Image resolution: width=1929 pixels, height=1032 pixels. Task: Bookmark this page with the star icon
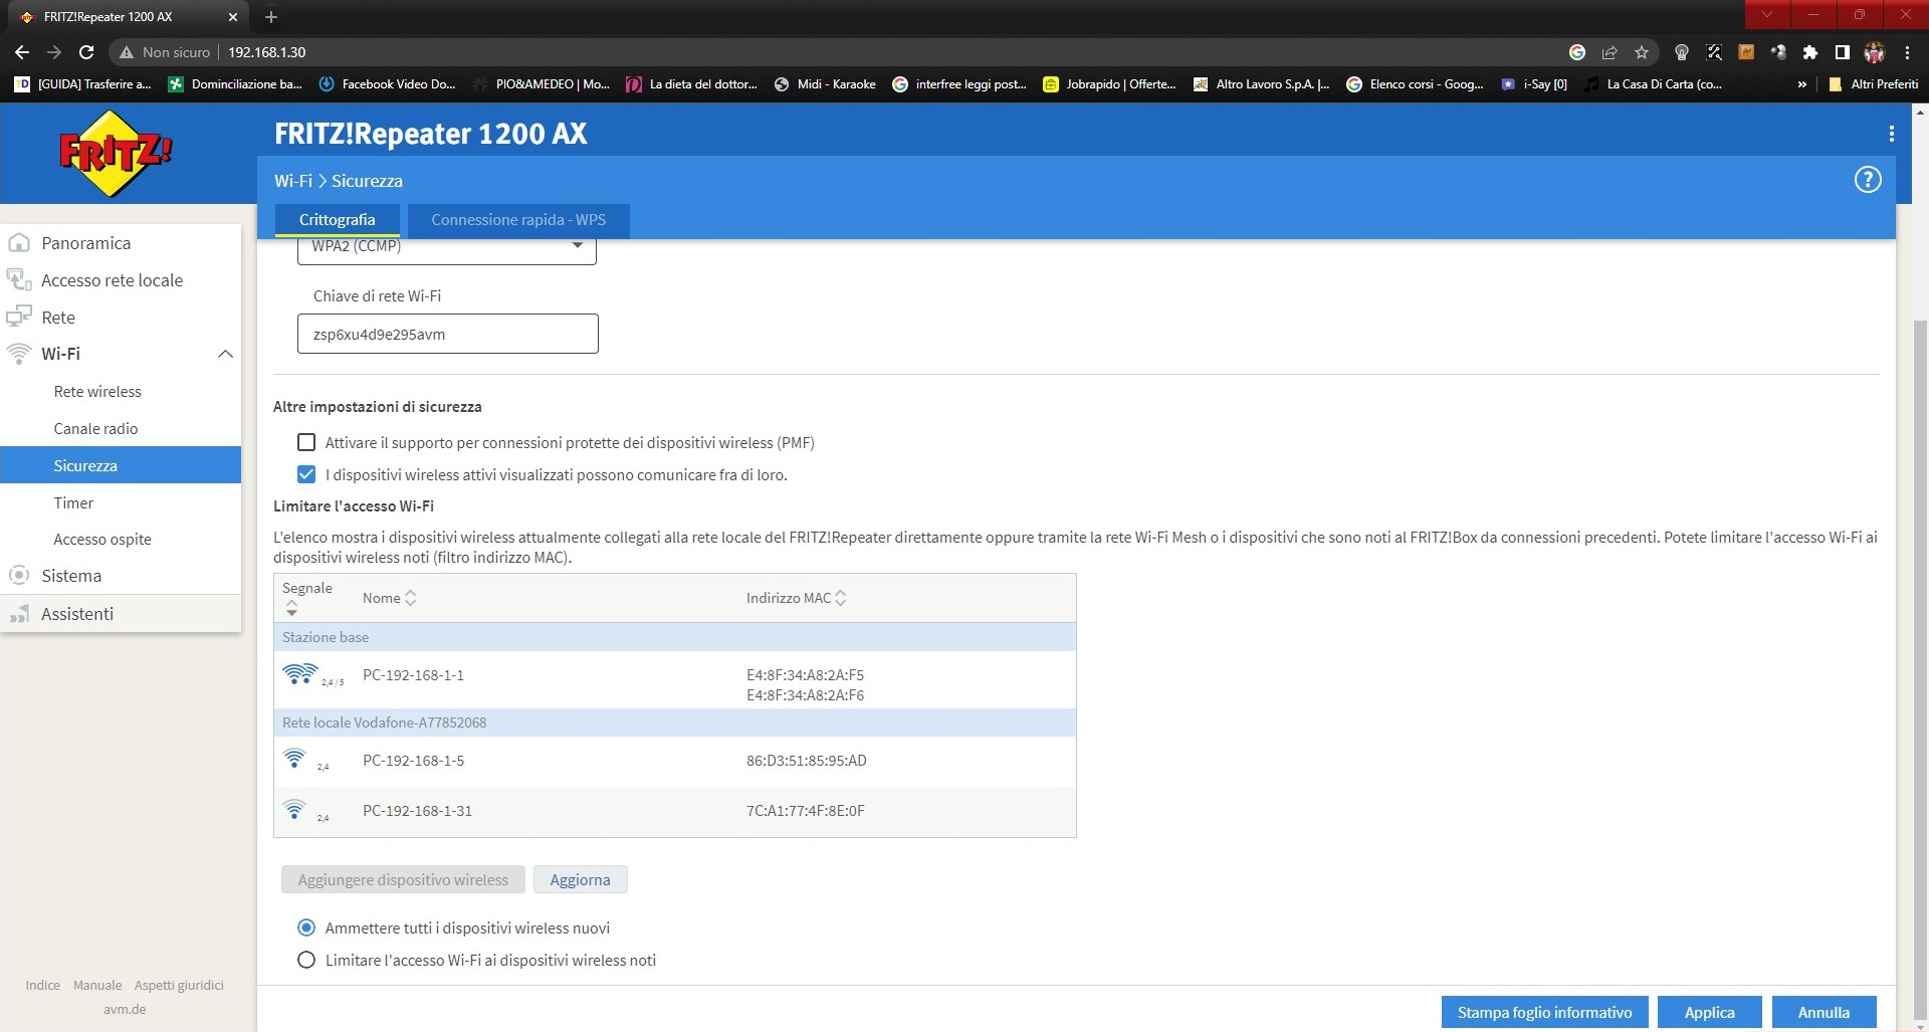coord(1641,52)
